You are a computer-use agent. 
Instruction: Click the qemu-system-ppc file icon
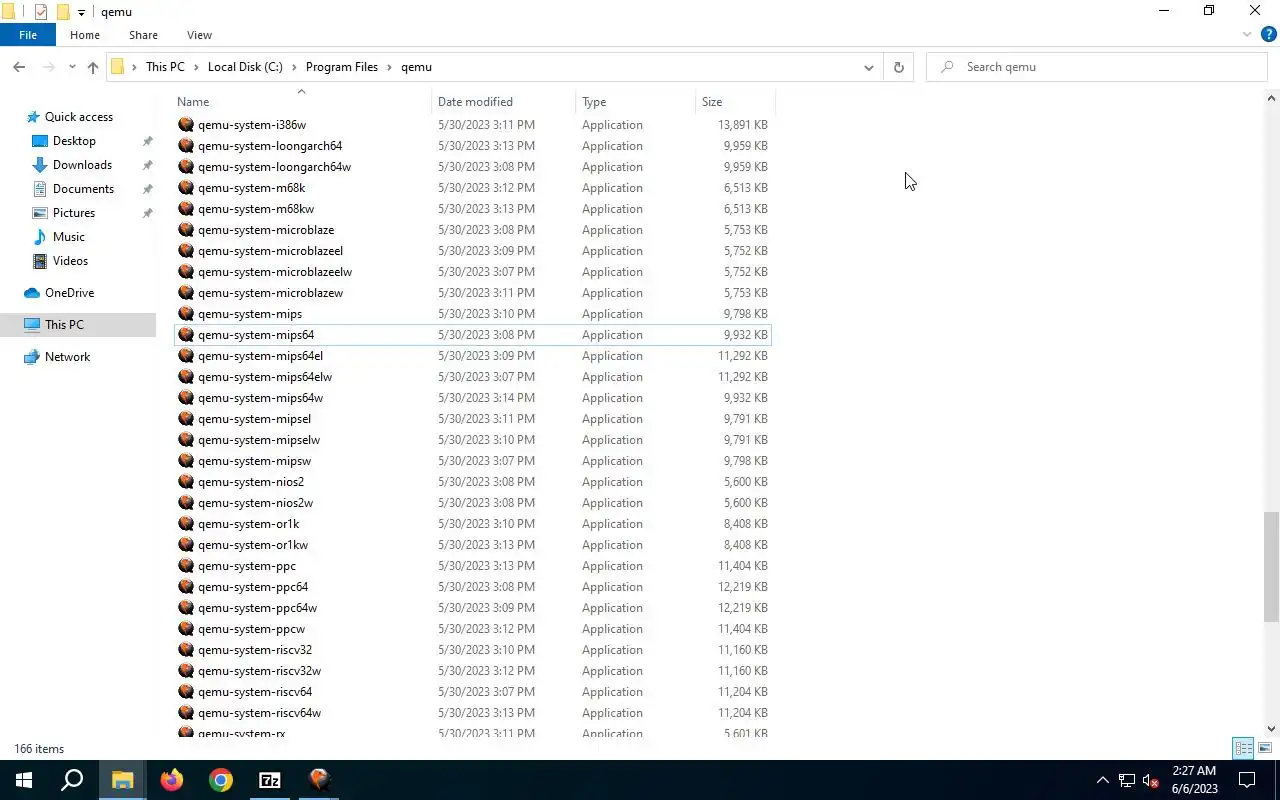pos(185,566)
